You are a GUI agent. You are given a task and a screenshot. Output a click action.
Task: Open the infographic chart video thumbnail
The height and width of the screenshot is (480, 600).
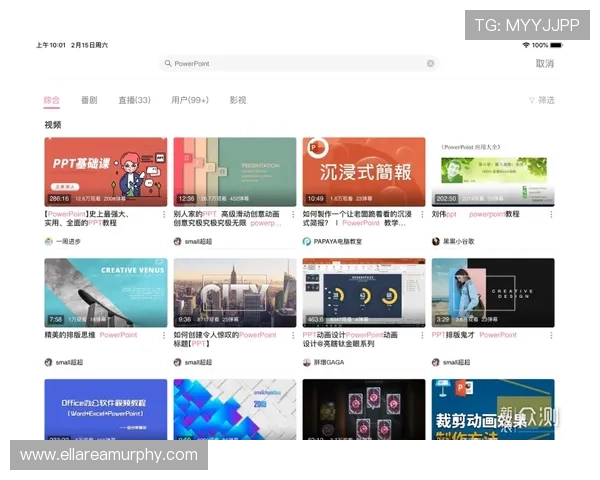[364, 292]
